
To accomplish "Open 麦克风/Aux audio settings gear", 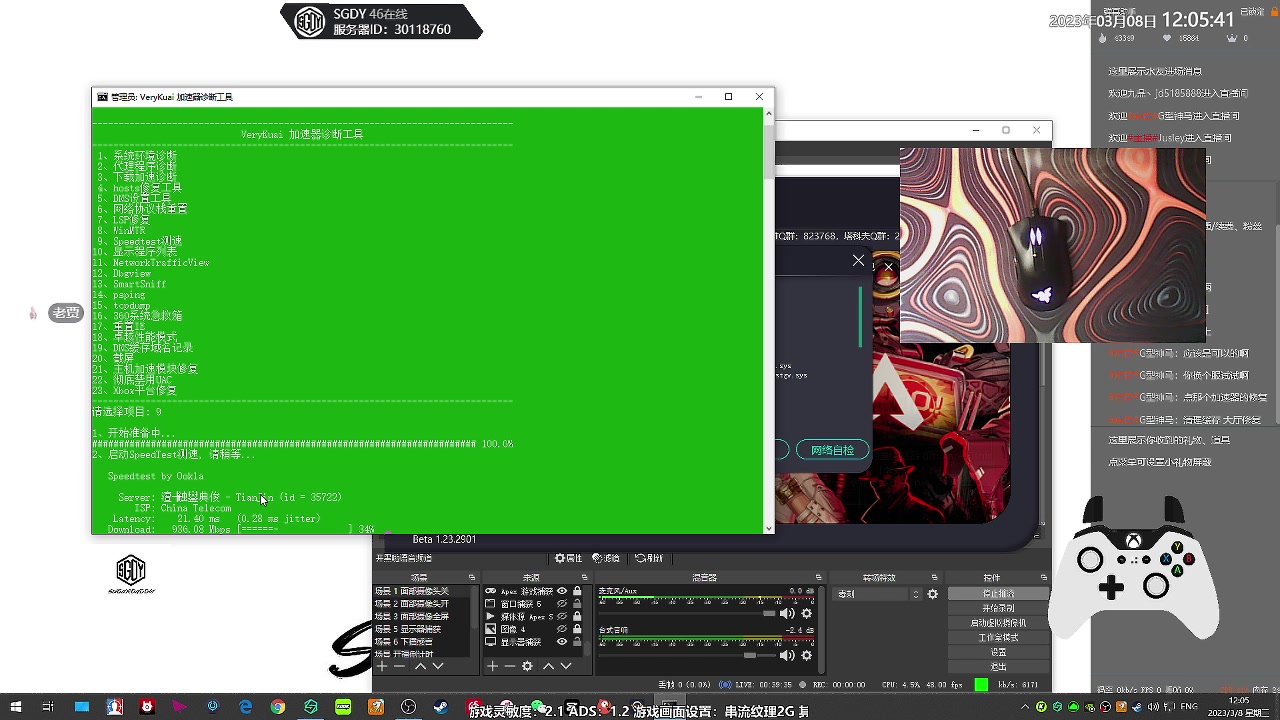I will (x=807, y=614).
